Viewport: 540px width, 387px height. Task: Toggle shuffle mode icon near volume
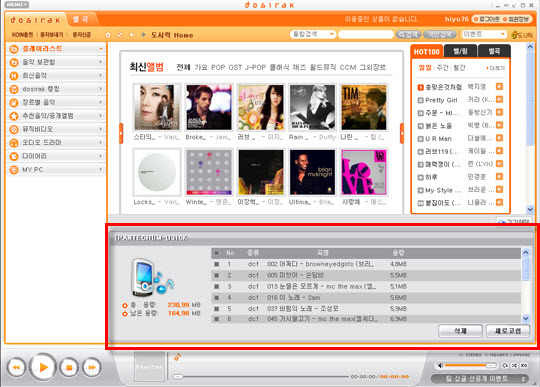click(x=514, y=365)
